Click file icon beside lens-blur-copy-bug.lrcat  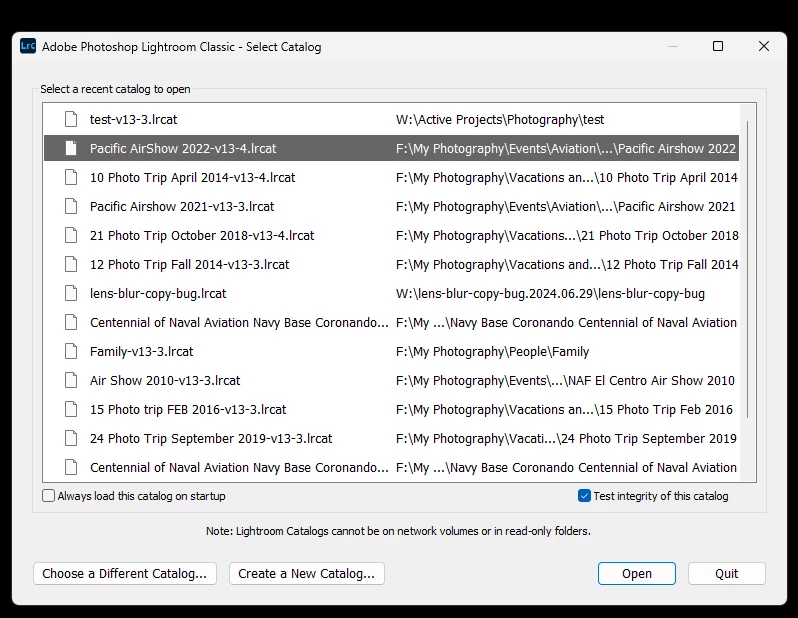(71, 293)
